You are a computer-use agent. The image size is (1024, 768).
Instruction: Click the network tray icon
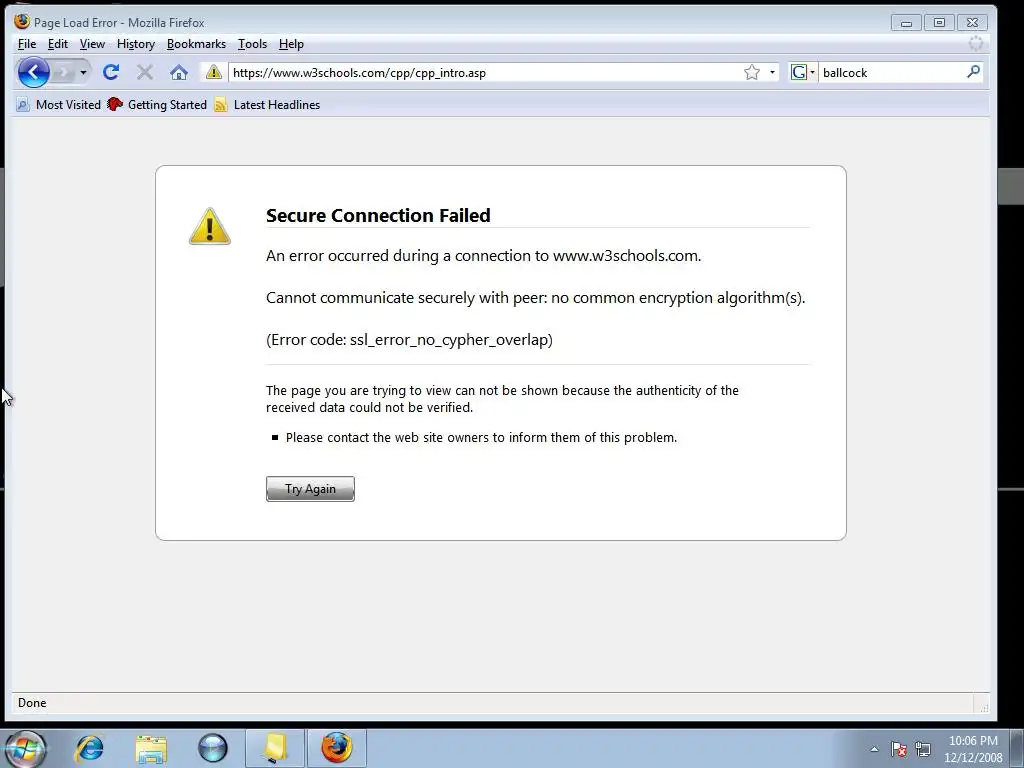pyautogui.click(x=923, y=749)
